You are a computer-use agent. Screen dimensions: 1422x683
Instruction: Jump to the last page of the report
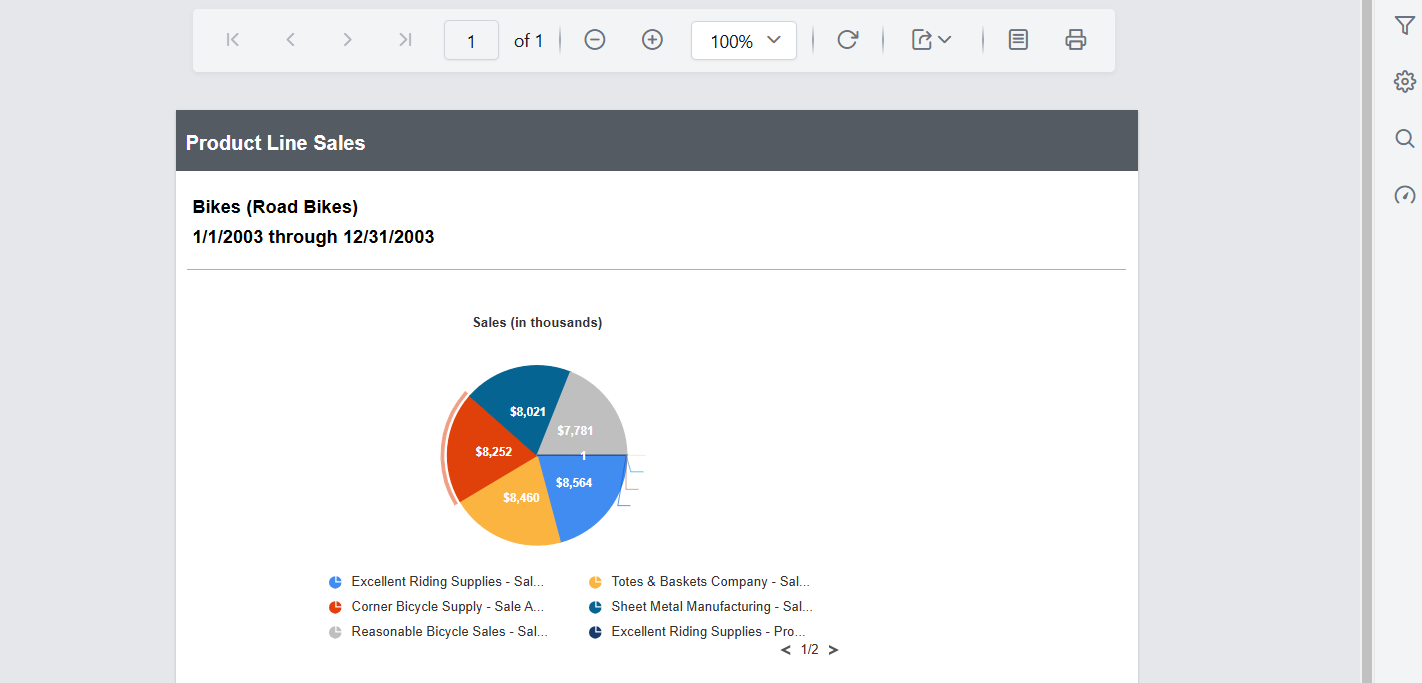tap(405, 40)
